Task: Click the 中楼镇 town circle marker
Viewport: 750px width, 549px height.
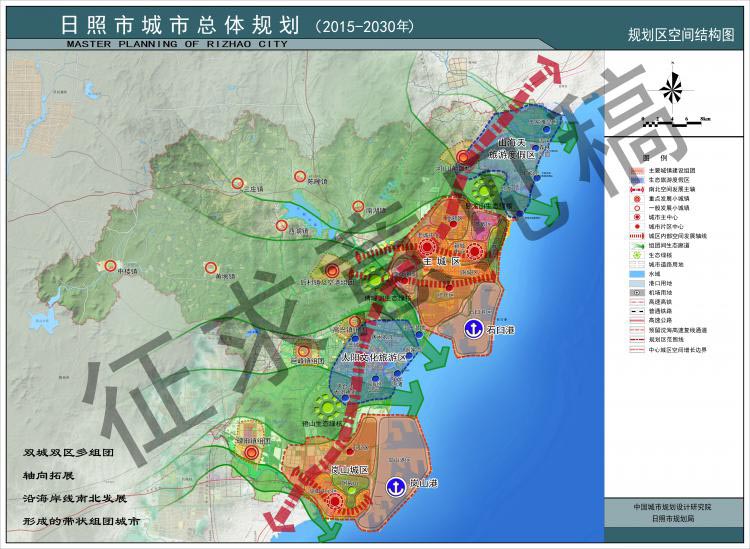Action: coord(108,267)
